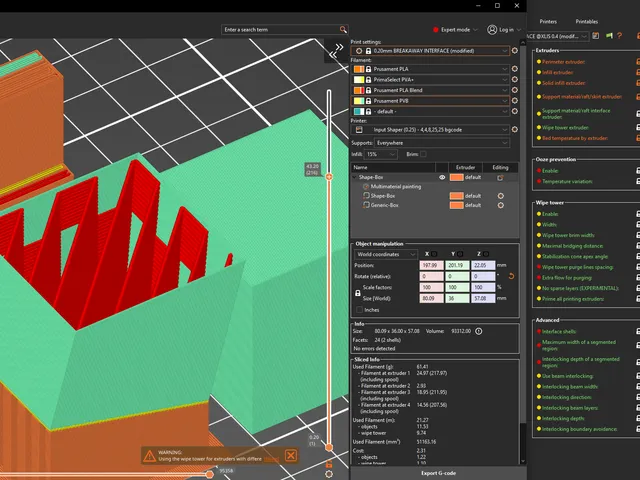Open the Expert mode dropdown
The height and width of the screenshot is (480, 640).
coord(455,29)
